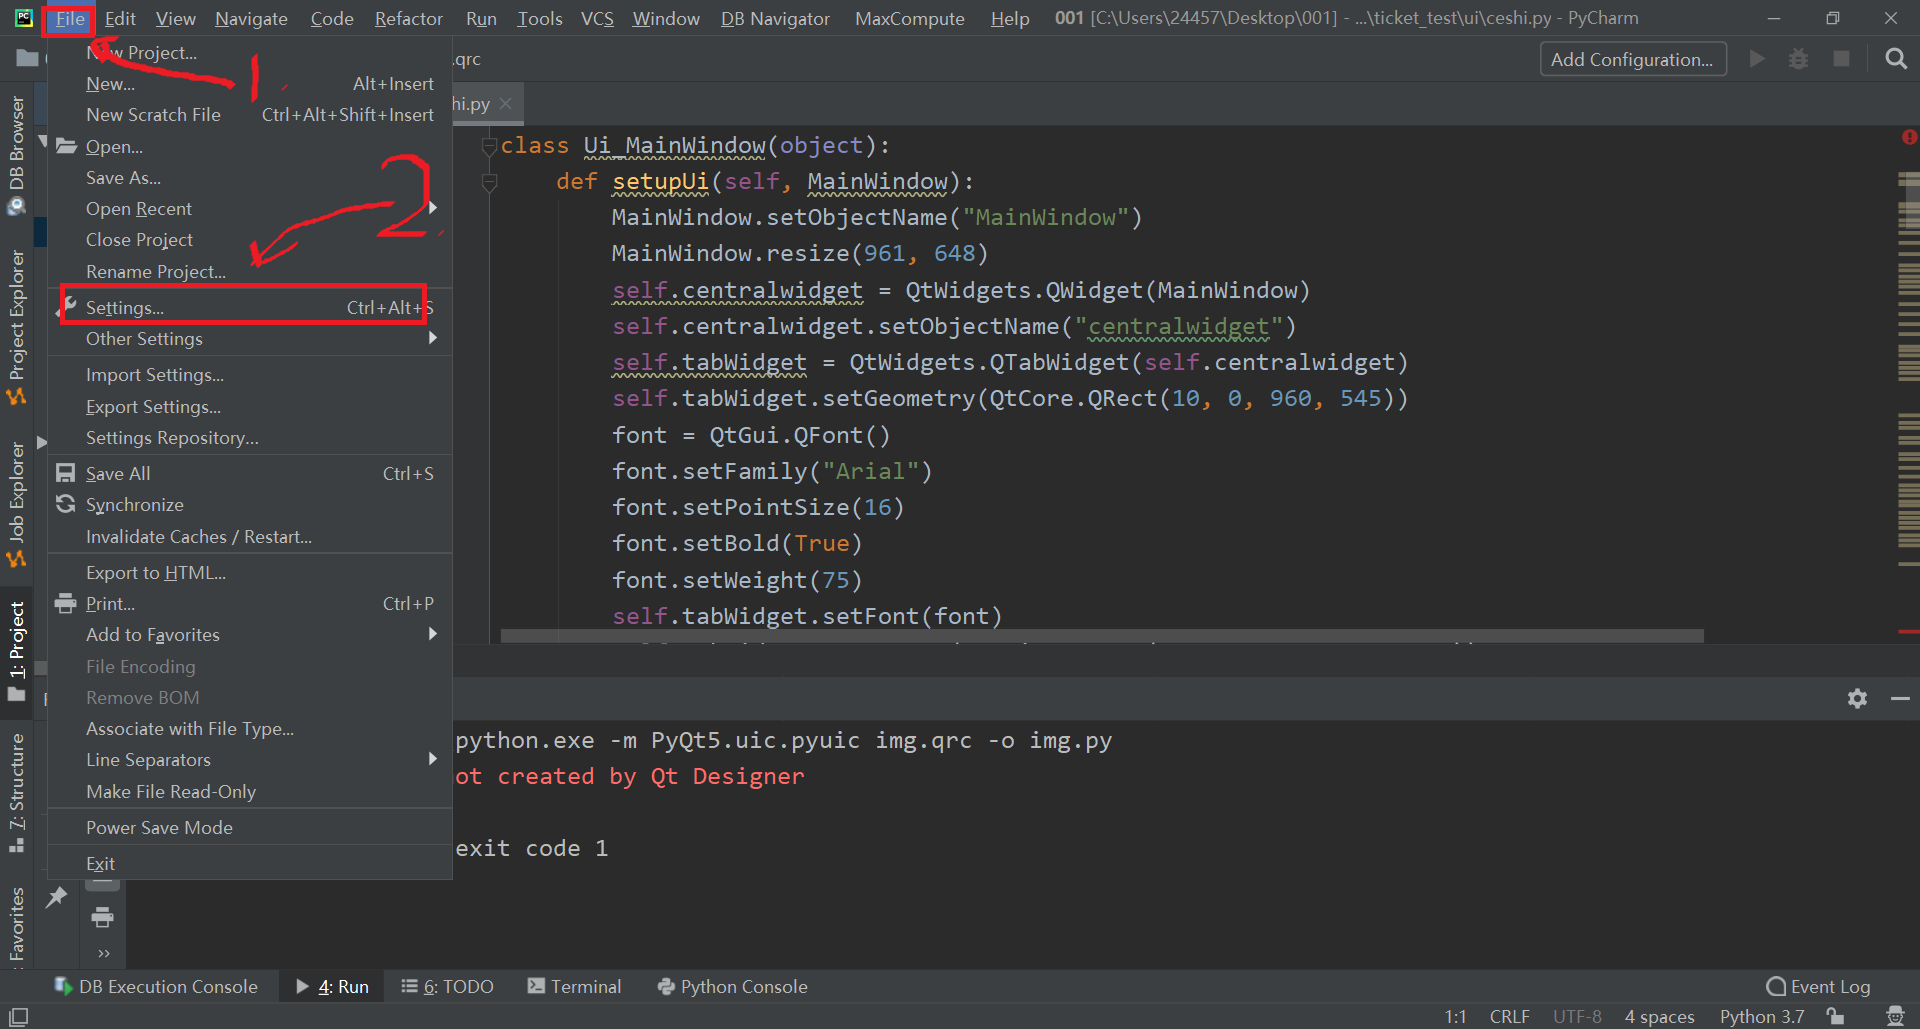Open the Navigate menu
The height and width of the screenshot is (1029, 1920).
point(251,18)
